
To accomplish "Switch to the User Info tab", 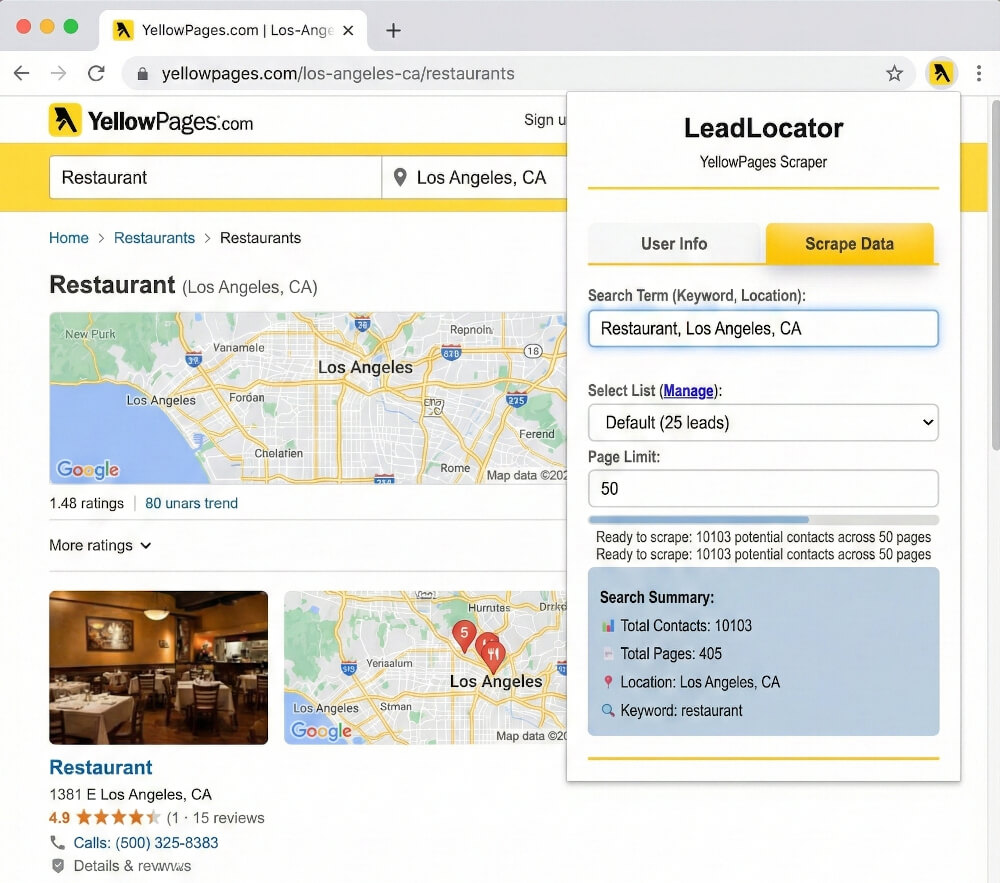I will pos(675,243).
